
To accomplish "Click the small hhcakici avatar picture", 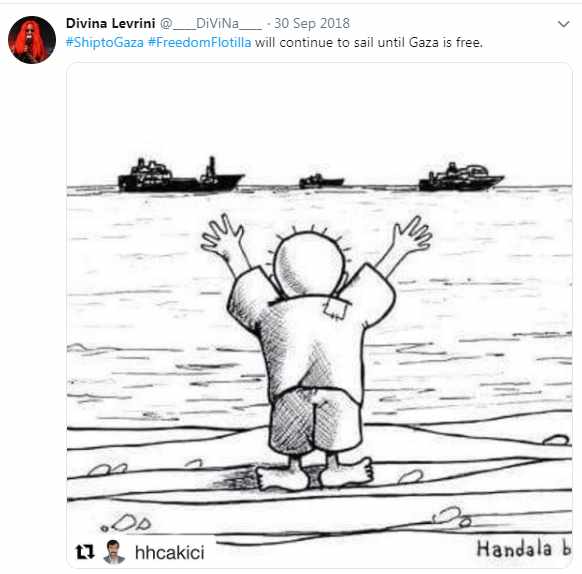I will point(114,552).
